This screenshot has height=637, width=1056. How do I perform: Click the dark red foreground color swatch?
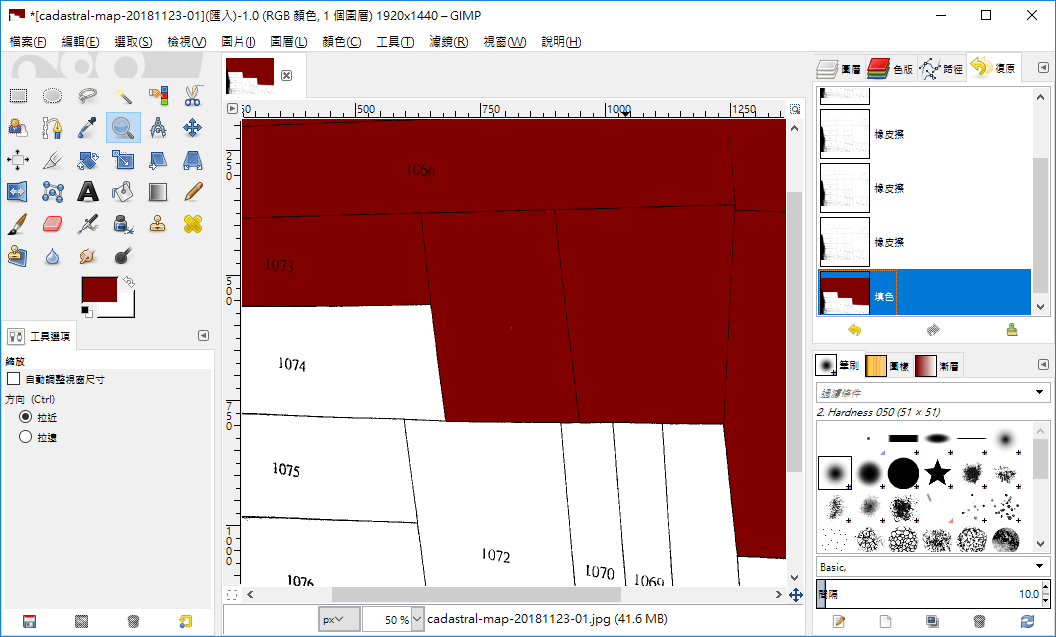click(x=99, y=291)
